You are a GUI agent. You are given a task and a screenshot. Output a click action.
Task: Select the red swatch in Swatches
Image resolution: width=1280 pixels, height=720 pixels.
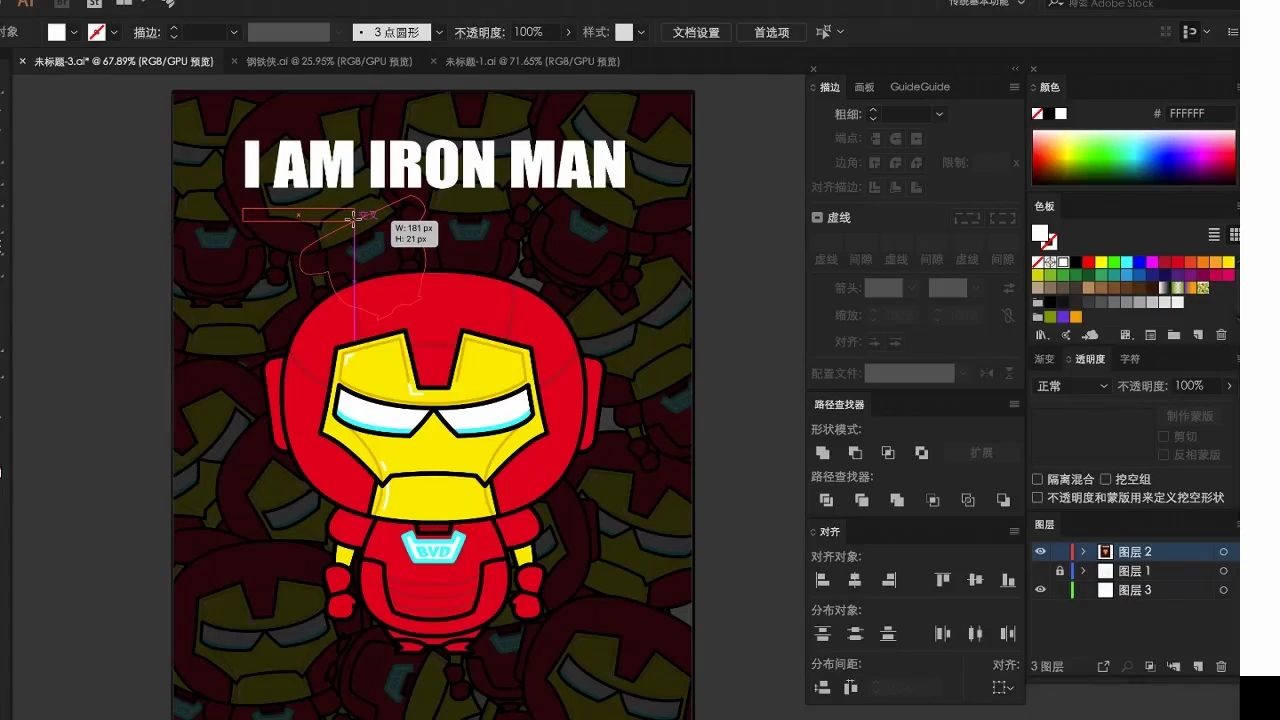pyautogui.click(x=1088, y=262)
